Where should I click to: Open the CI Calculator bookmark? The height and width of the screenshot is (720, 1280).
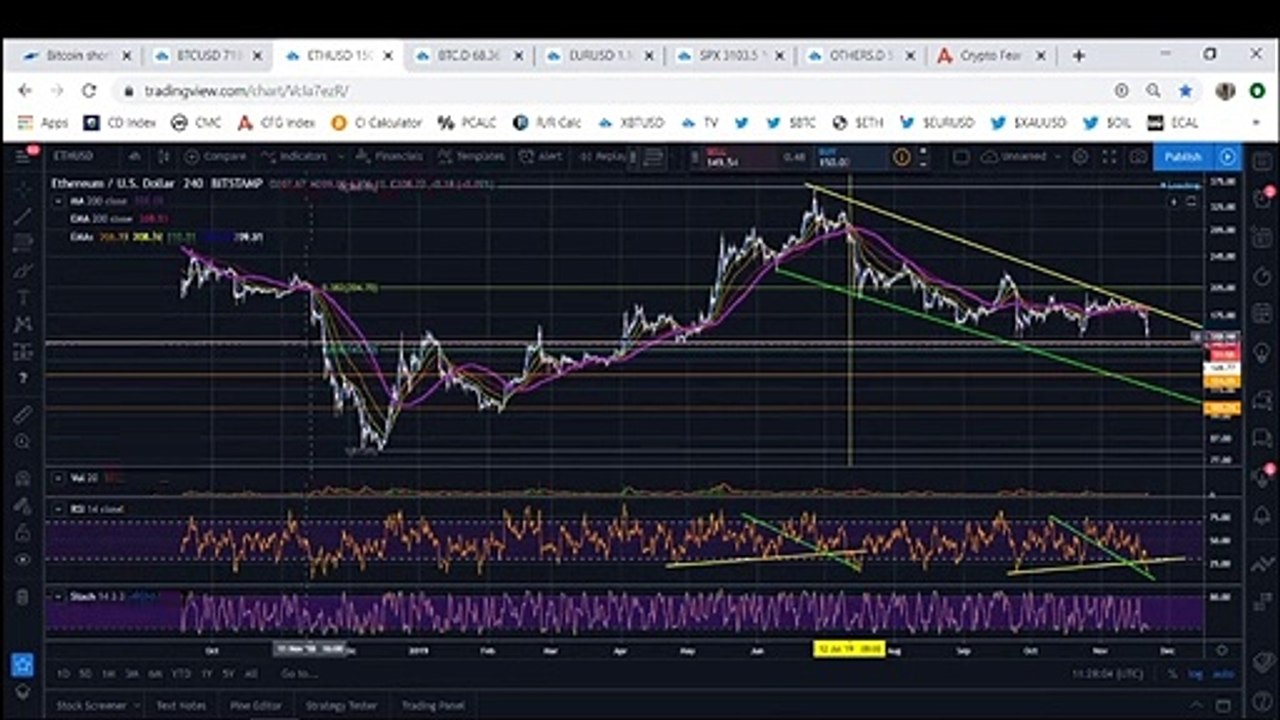click(377, 123)
